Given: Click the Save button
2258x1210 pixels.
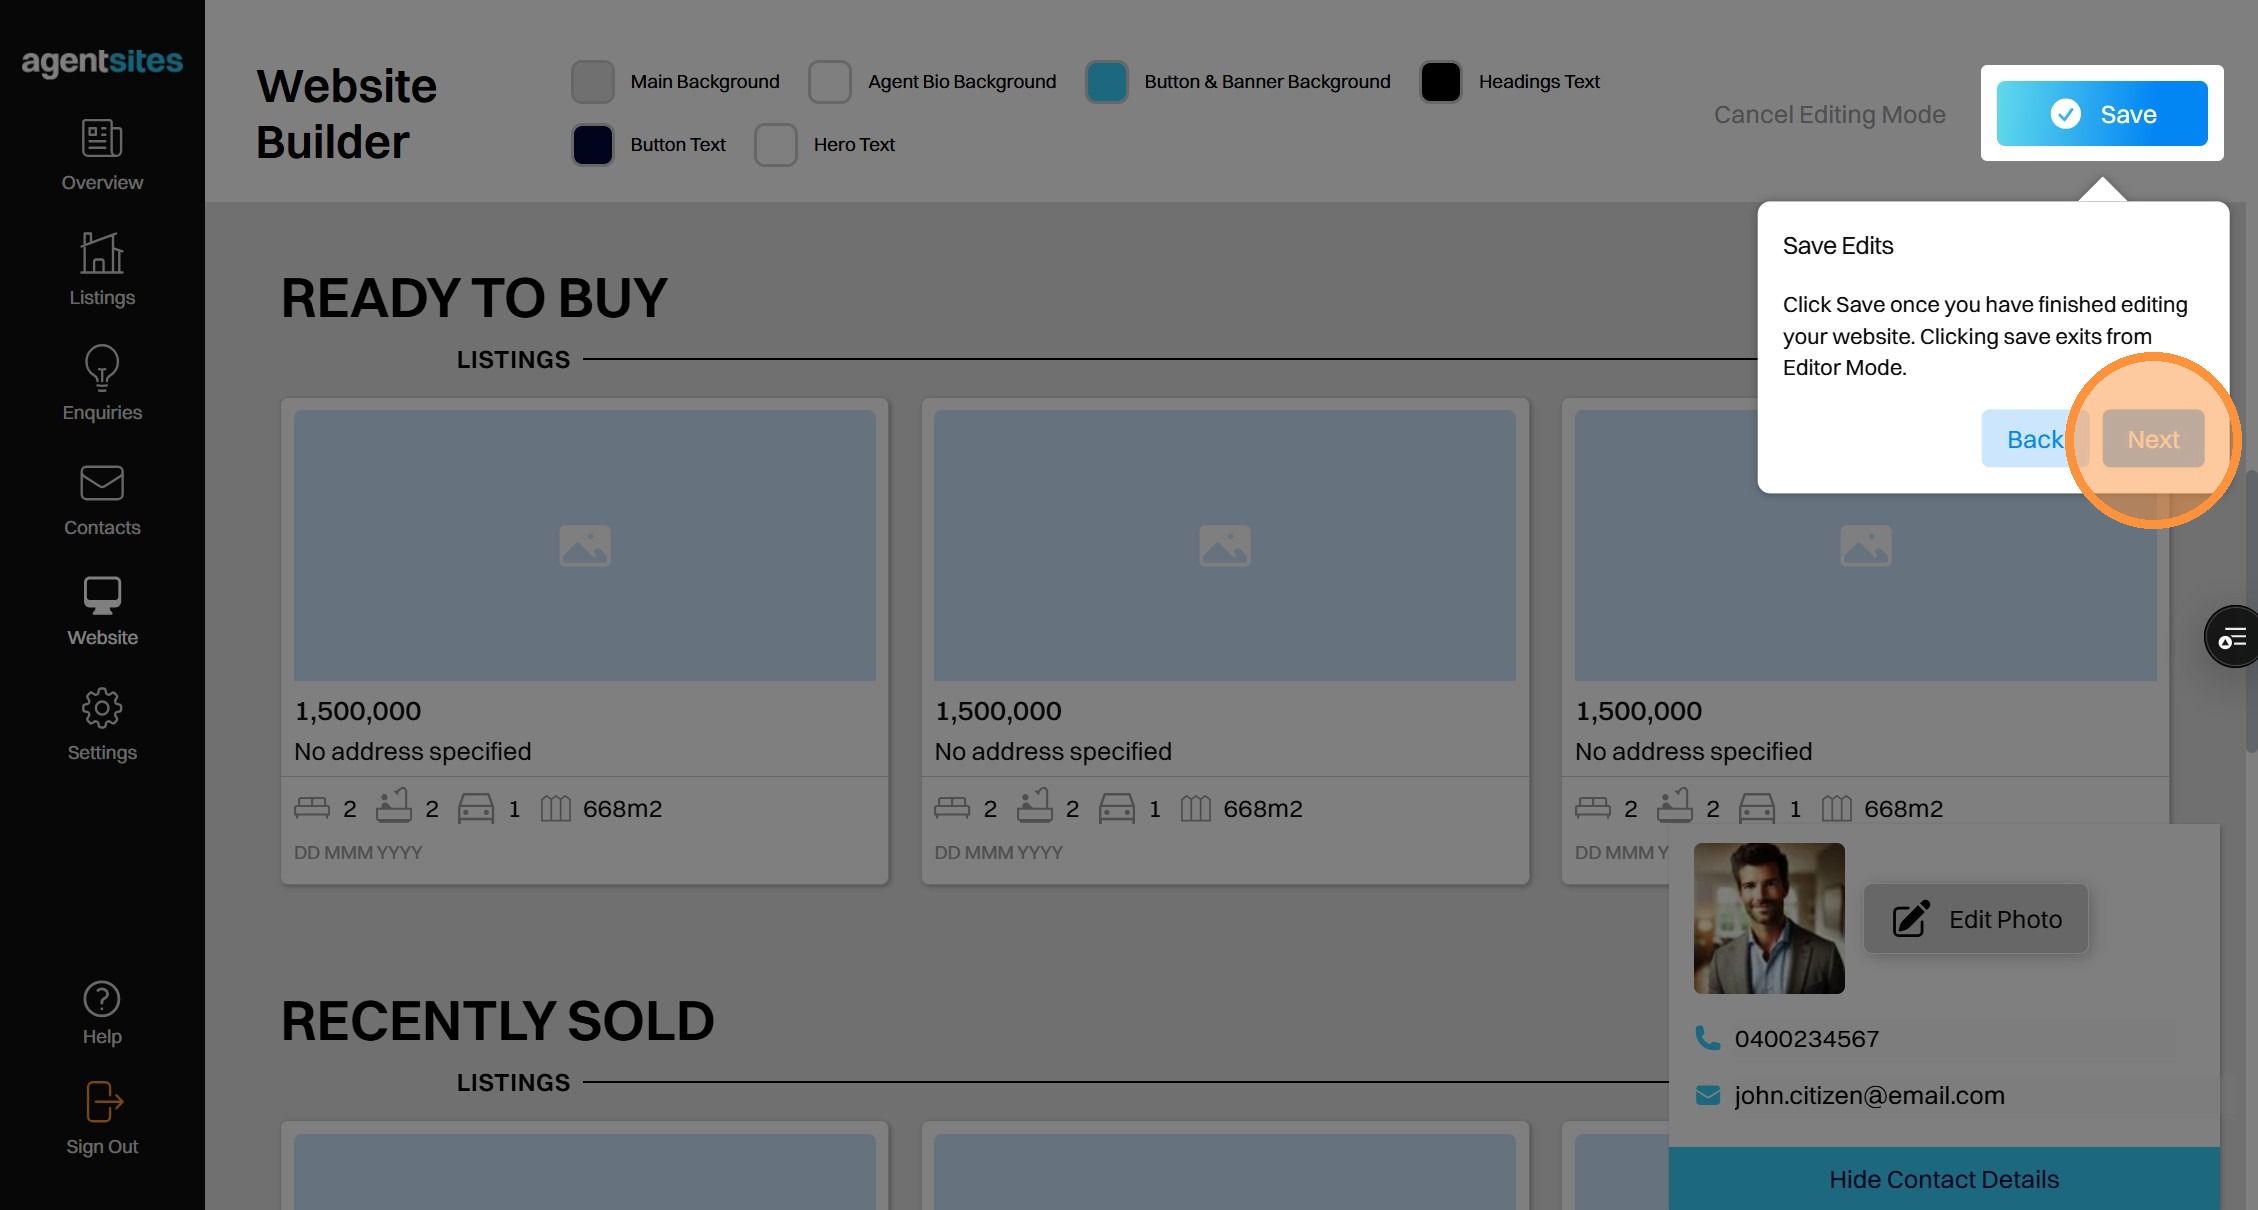Looking at the screenshot, I should click(x=2102, y=114).
